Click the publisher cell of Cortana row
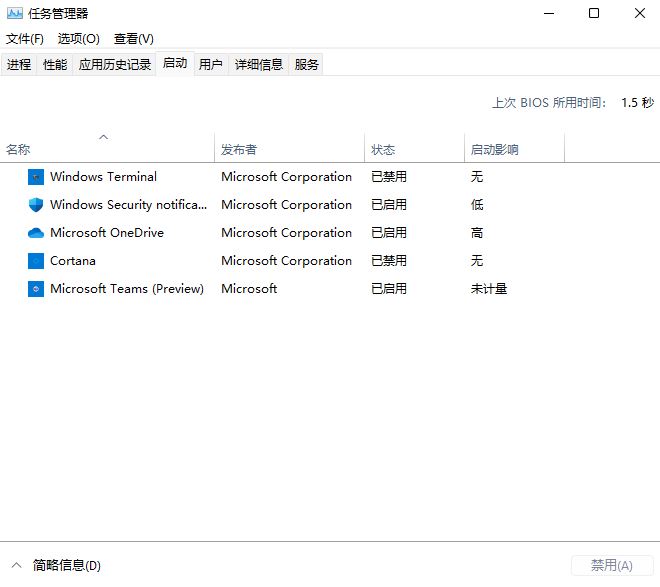Viewport: 660px width, 587px height. [287, 261]
